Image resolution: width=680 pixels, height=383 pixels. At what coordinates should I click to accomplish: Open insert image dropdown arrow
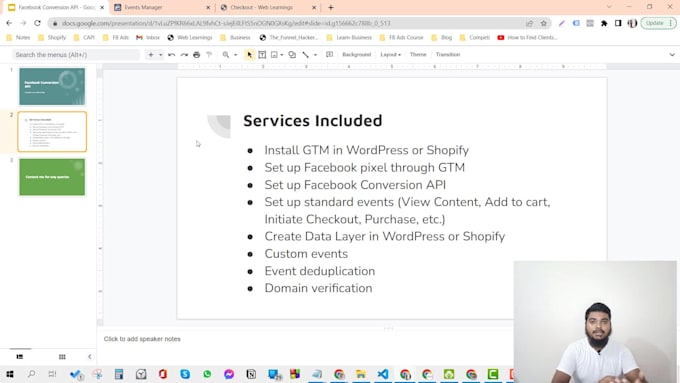[x=281, y=55]
